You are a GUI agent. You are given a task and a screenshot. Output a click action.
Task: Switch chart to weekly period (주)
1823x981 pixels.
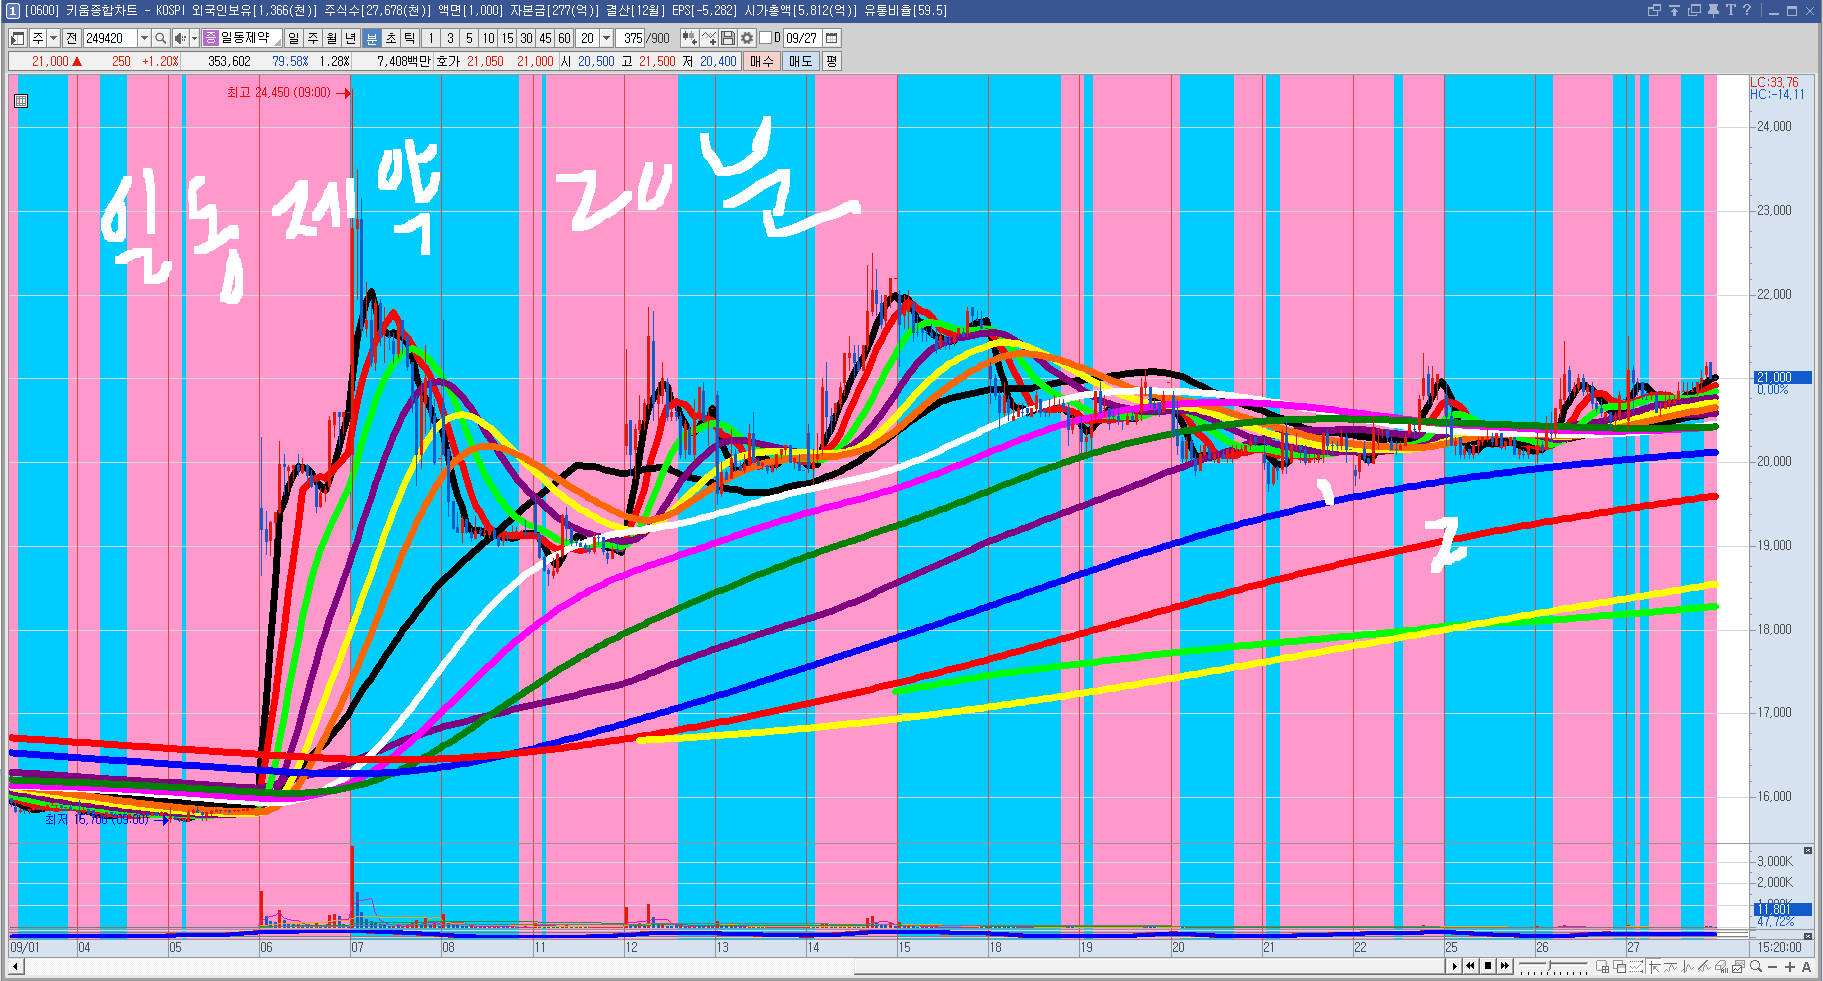coord(313,38)
